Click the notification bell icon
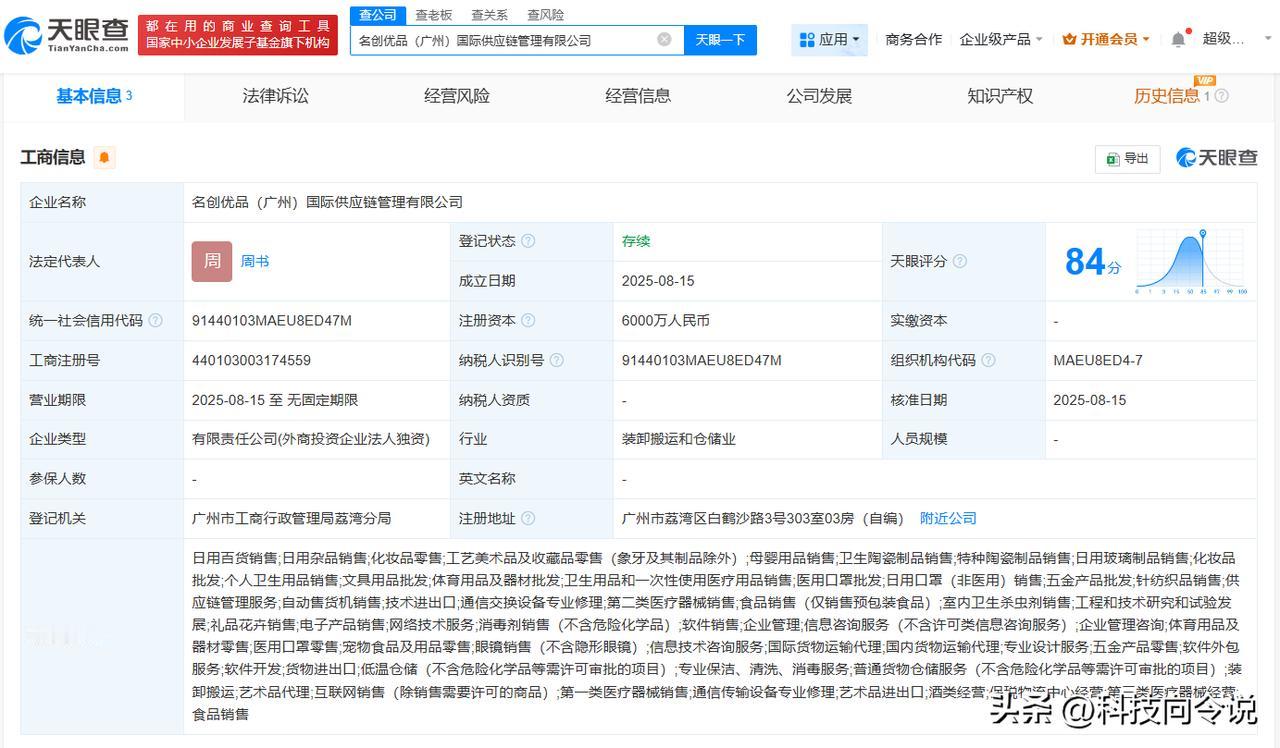The image size is (1280, 748). click(x=1178, y=39)
